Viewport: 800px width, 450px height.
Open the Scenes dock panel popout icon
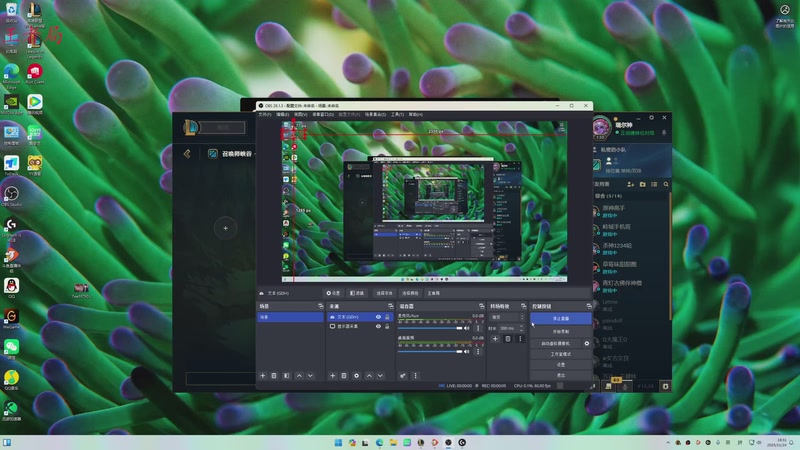click(x=319, y=306)
